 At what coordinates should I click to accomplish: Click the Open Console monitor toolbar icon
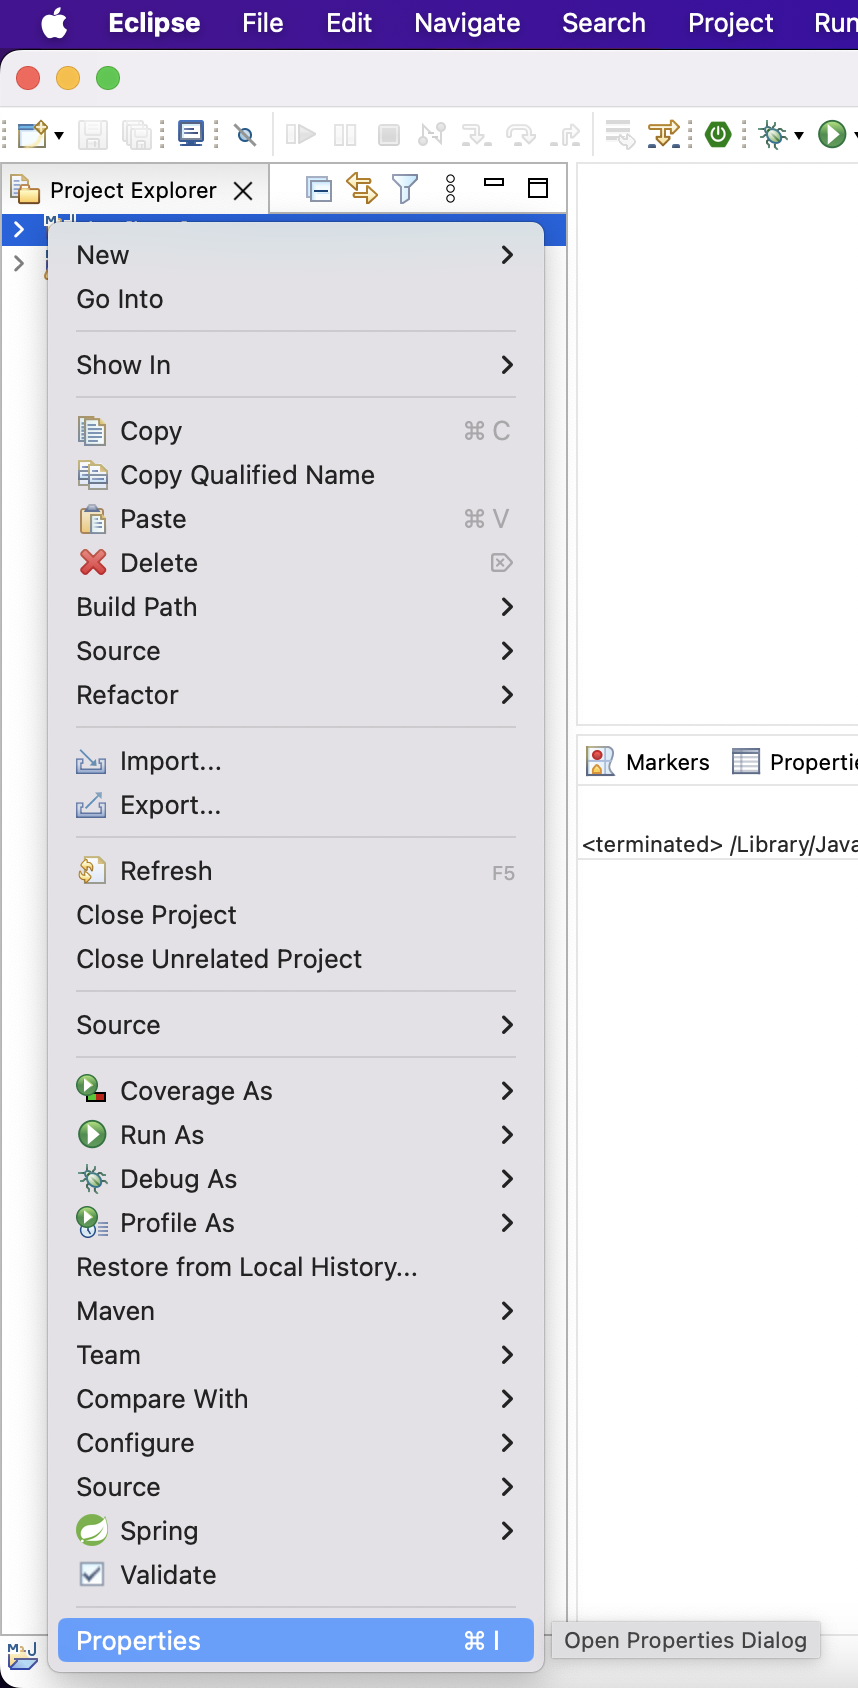point(191,133)
